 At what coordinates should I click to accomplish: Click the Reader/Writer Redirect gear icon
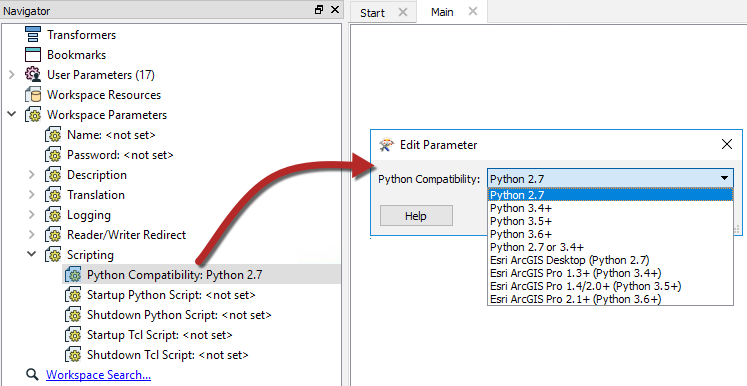[x=53, y=235]
